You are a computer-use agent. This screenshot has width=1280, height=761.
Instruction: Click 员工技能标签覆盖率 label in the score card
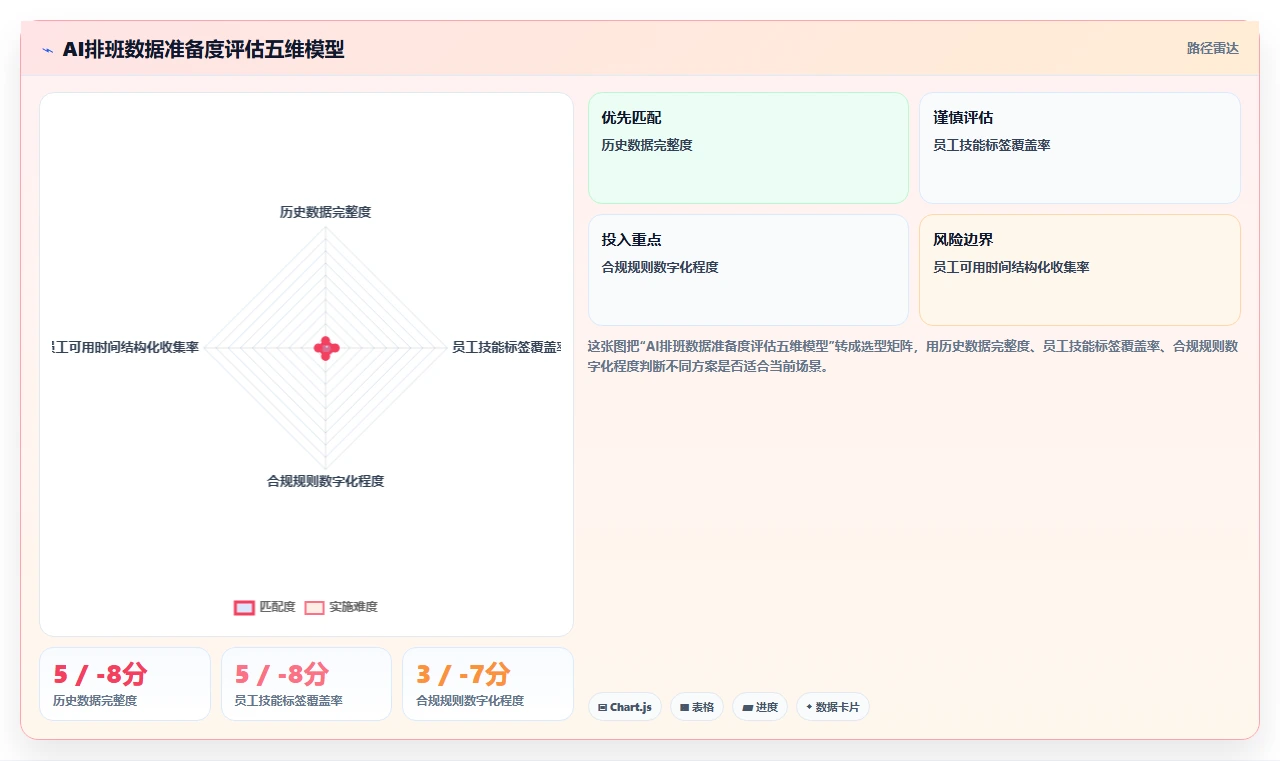point(289,701)
